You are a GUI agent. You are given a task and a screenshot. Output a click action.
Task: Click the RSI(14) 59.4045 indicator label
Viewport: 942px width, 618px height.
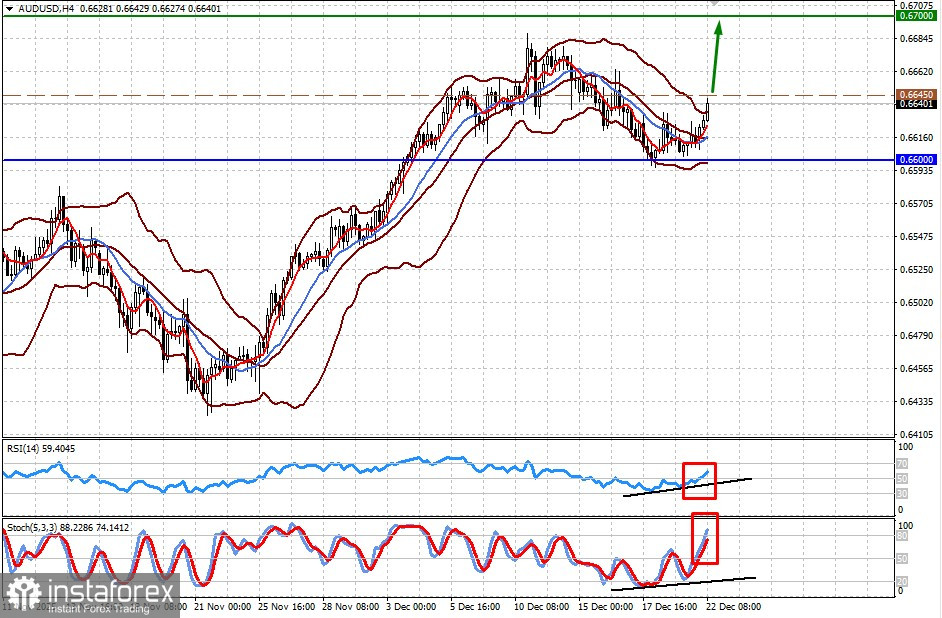[x=41, y=449]
